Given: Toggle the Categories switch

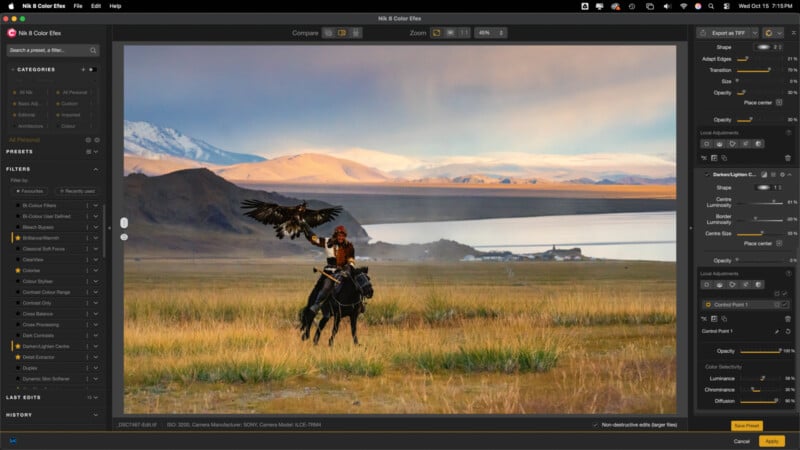Looking at the screenshot, I should [x=90, y=70].
